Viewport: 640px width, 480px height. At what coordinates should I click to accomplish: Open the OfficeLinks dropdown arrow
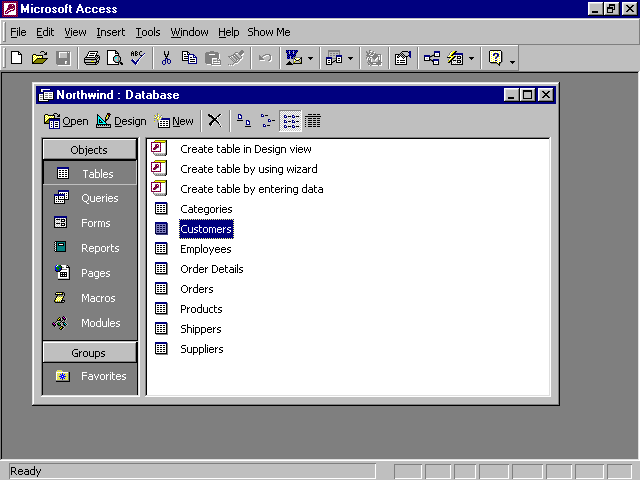coord(310,58)
